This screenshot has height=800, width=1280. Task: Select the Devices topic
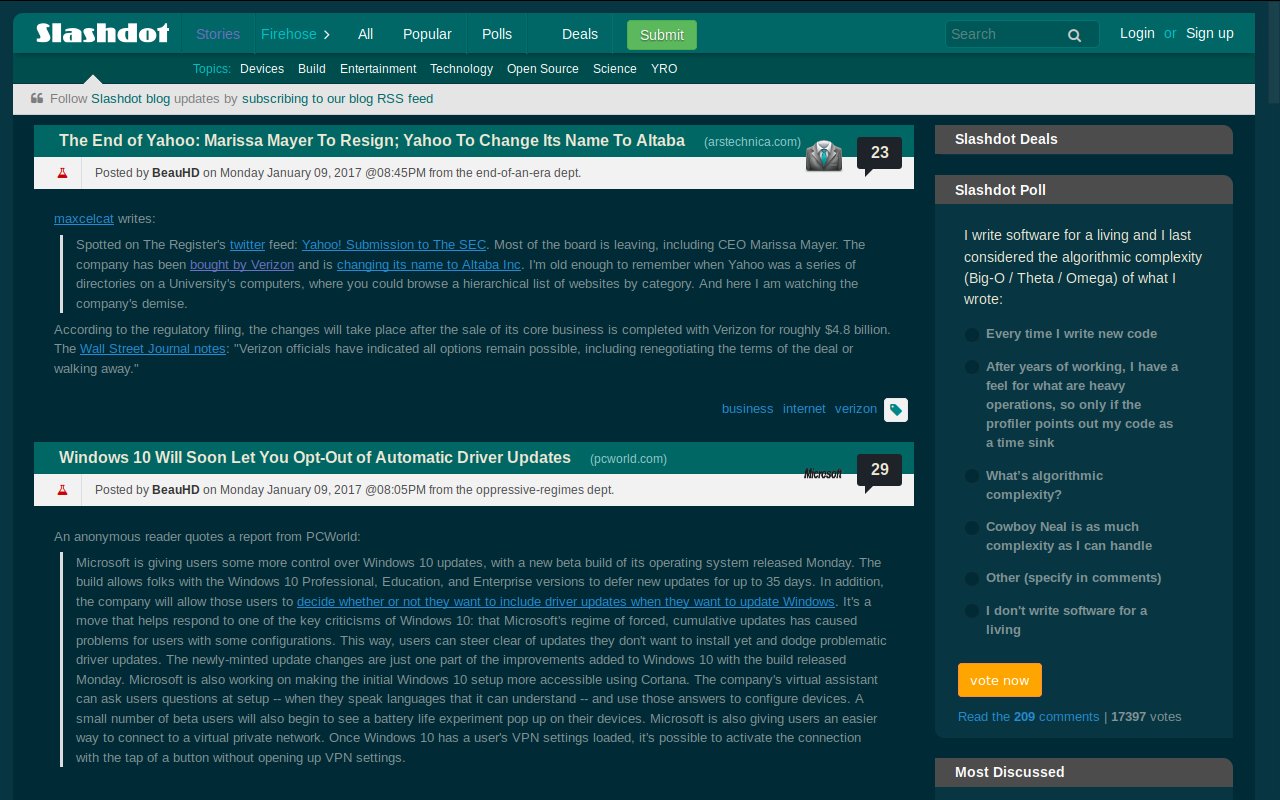262,69
